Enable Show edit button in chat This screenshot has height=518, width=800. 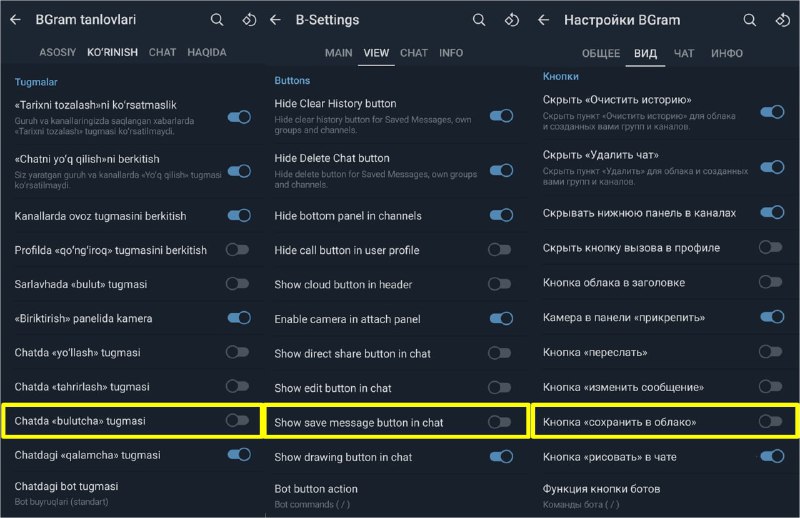(499, 387)
